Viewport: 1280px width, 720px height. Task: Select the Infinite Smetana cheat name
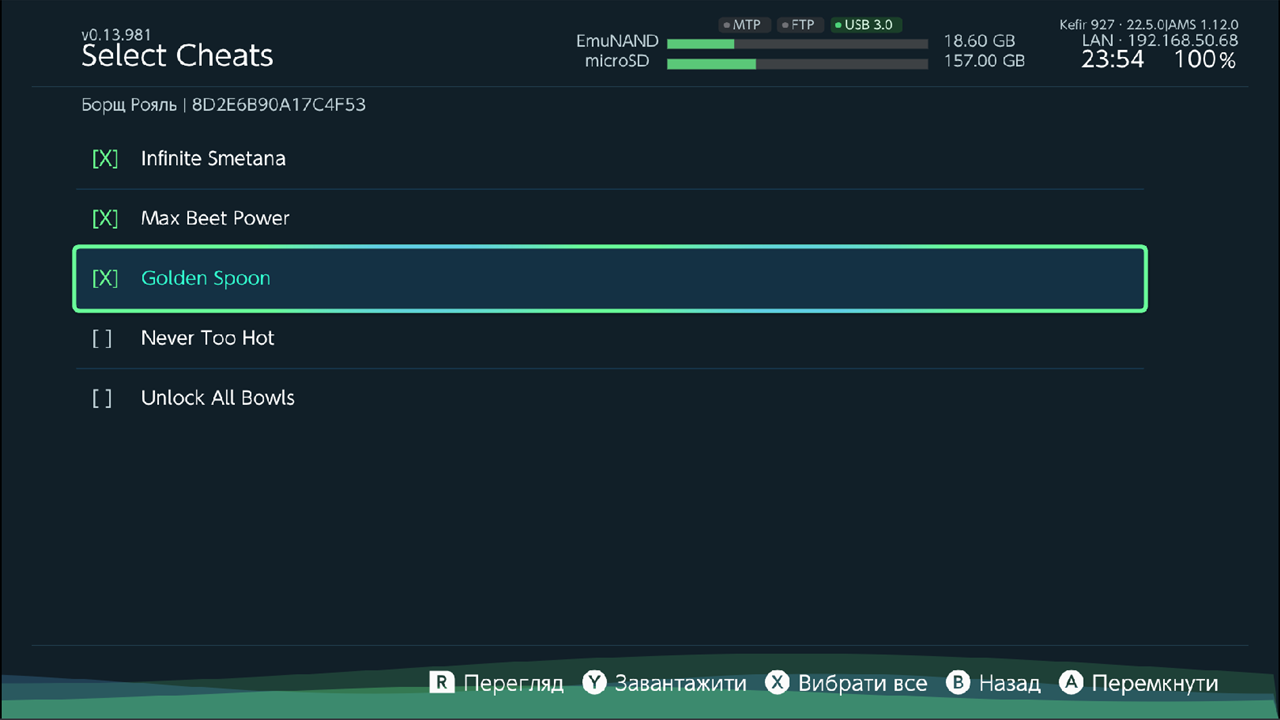(213, 159)
